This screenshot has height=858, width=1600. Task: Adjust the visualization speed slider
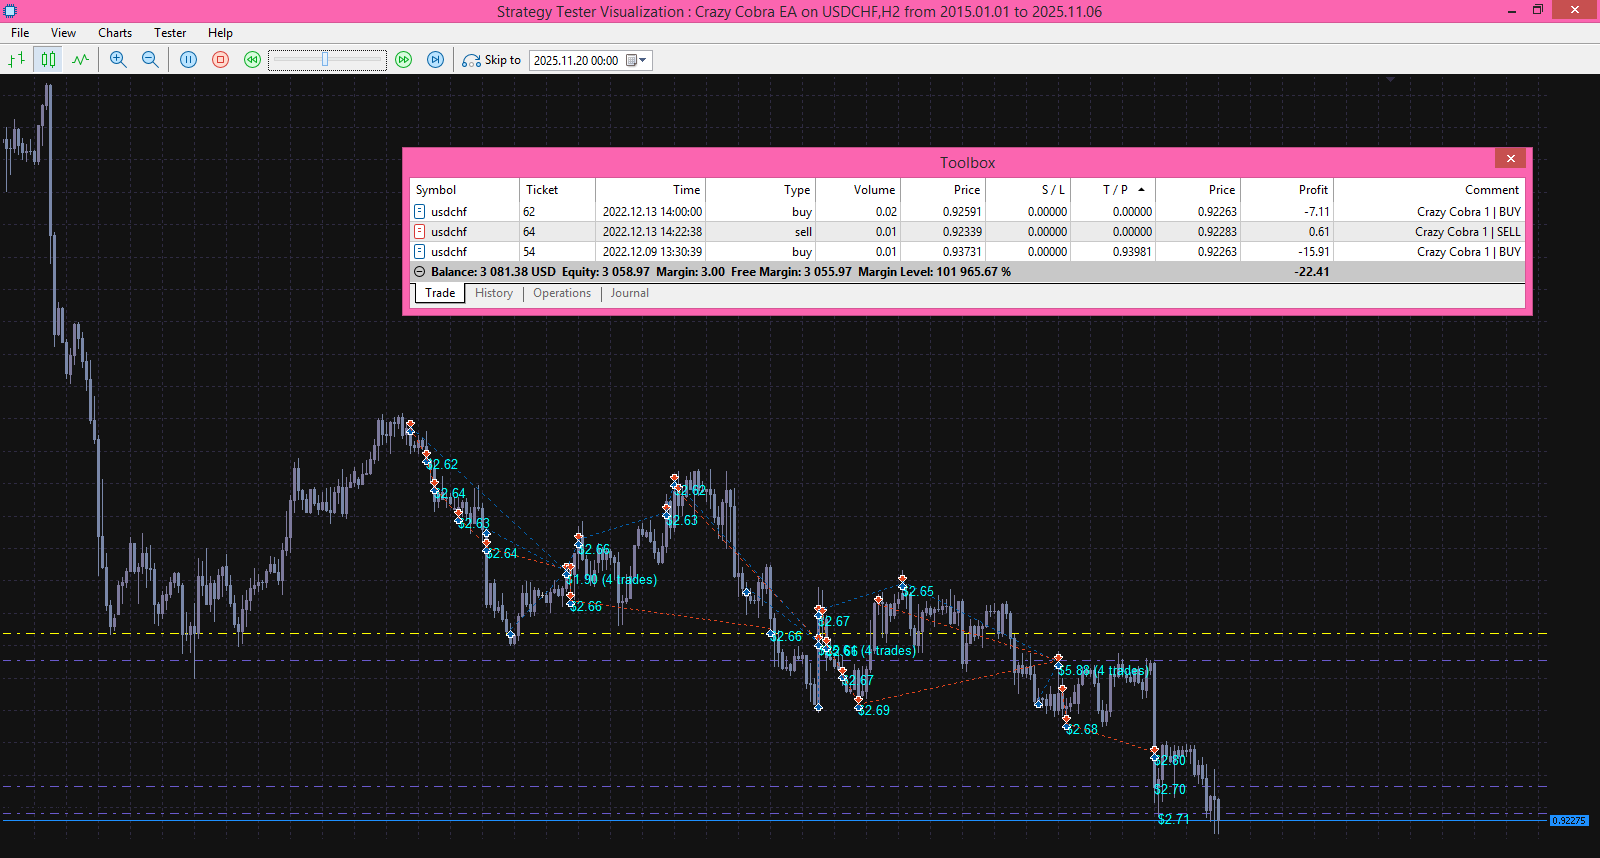pyautogui.click(x=325, y=60)
